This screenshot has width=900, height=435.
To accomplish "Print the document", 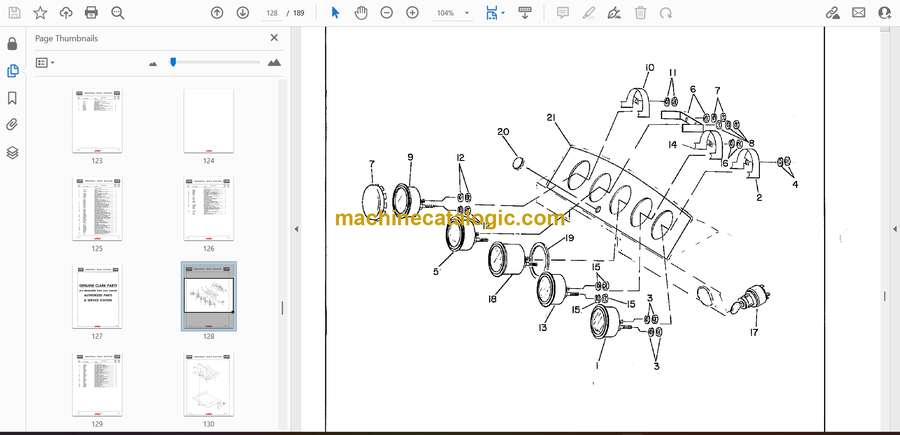I will click(91, 13).
